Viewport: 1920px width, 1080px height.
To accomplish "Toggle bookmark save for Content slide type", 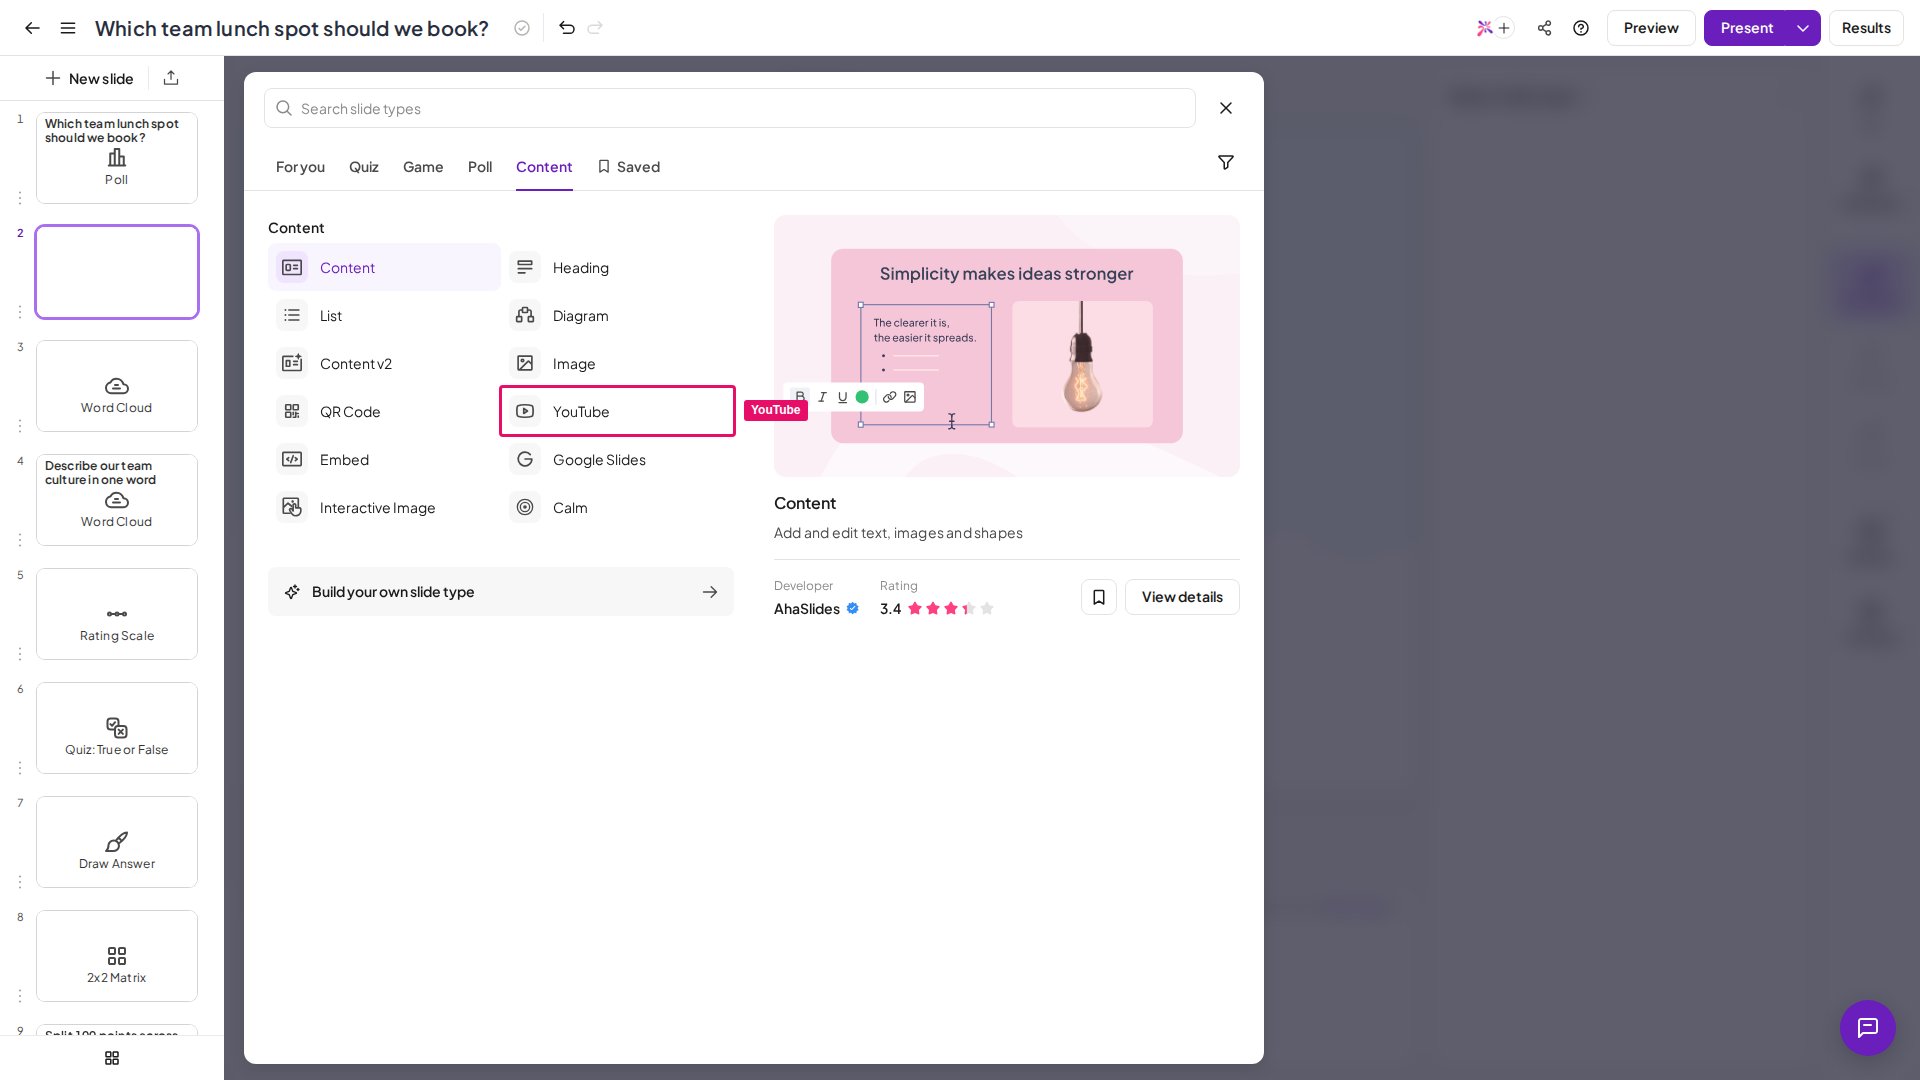I will point(1098,597).
